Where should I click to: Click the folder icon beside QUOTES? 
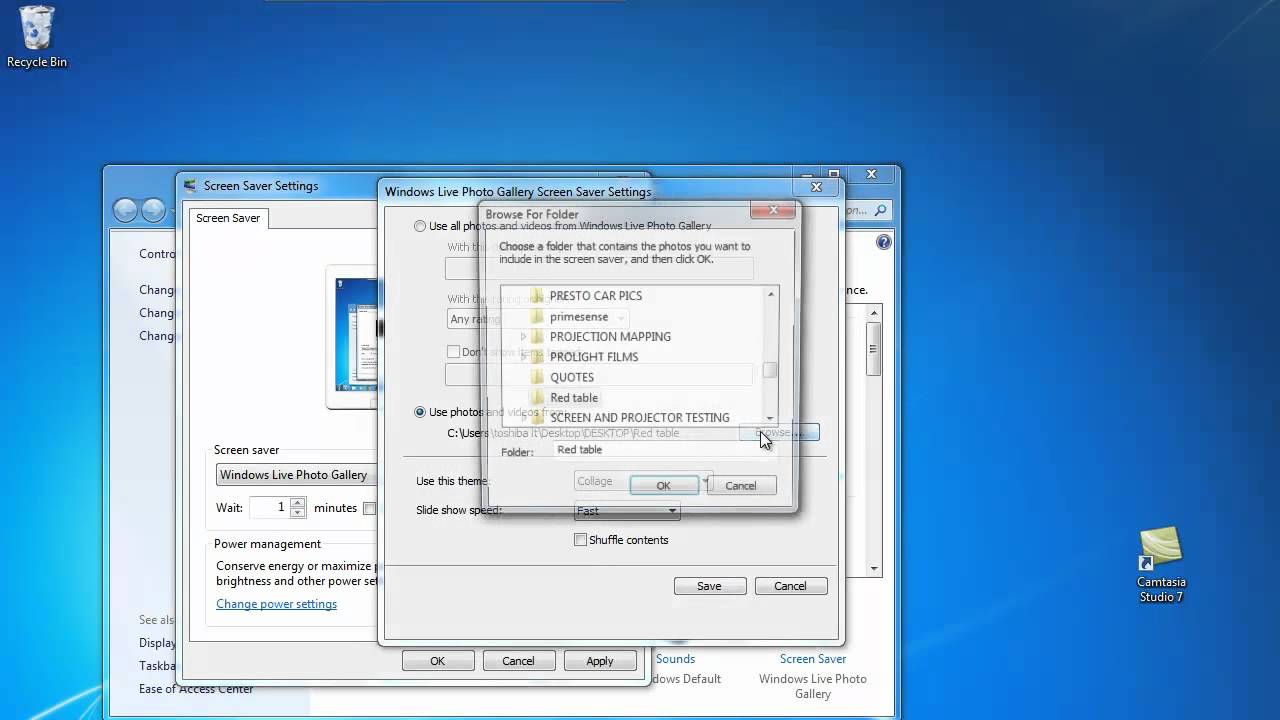pyautogui.click(x=537, y=377)
